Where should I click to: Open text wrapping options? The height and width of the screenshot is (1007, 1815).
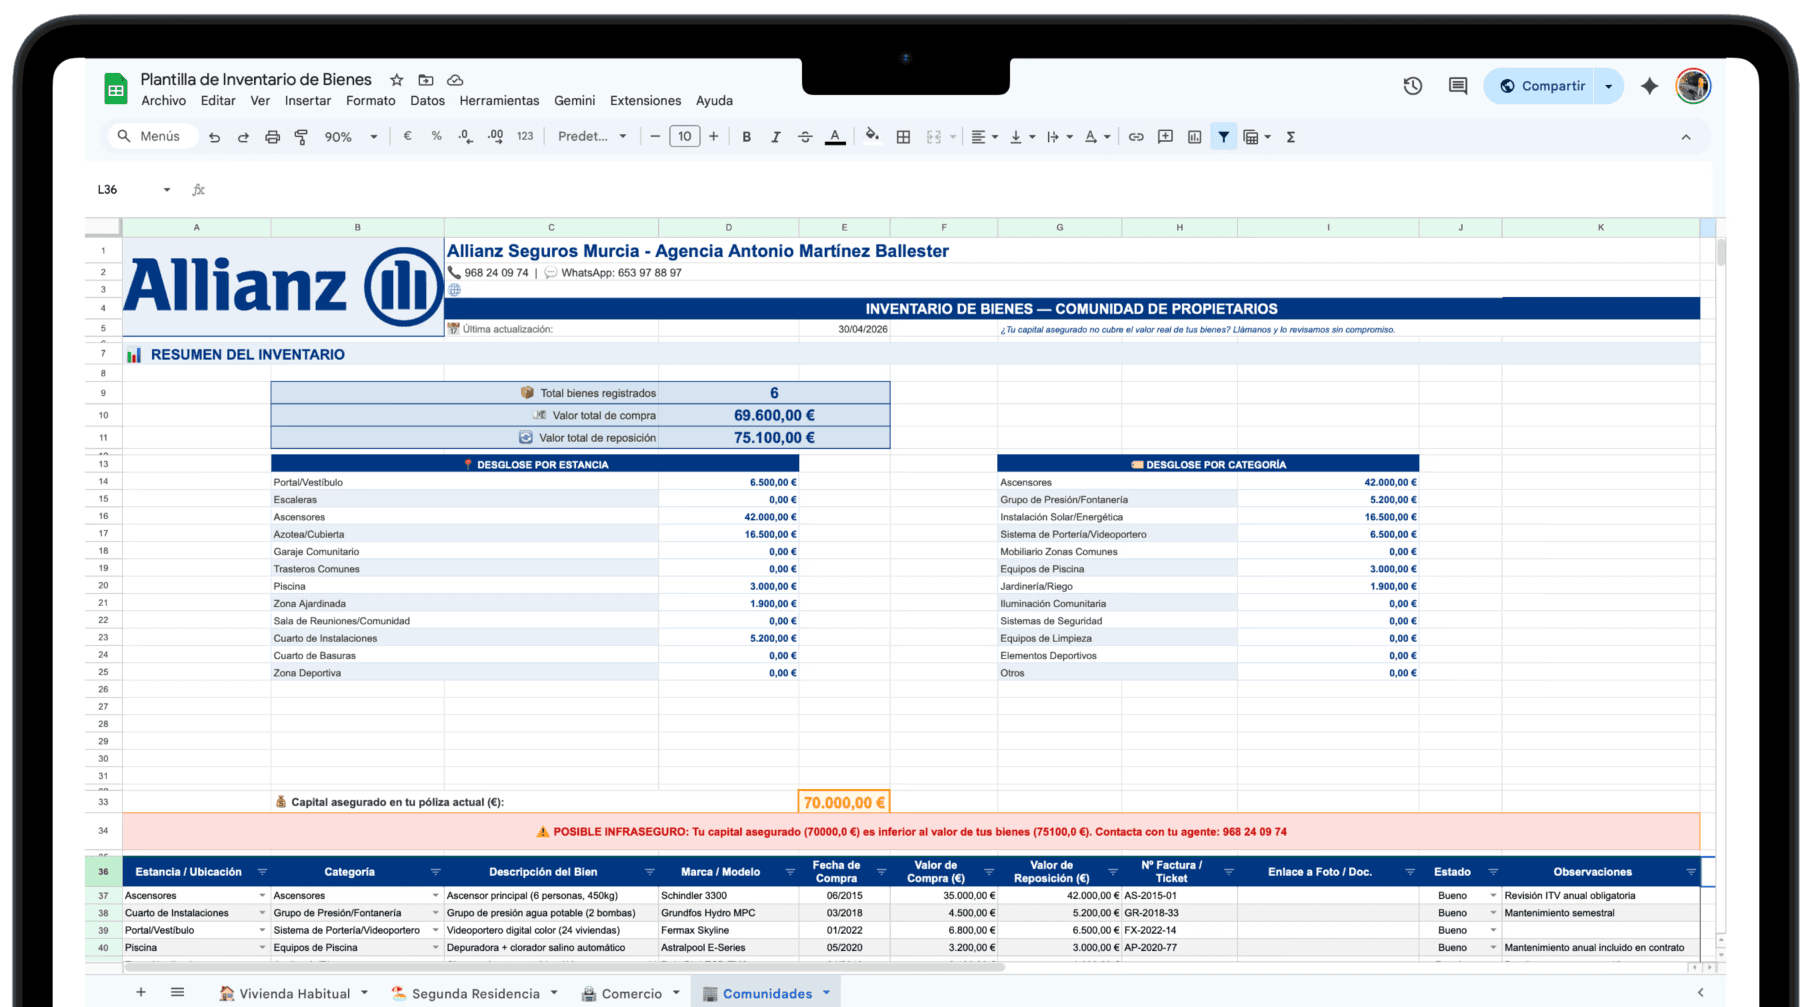click(1059, 137)
